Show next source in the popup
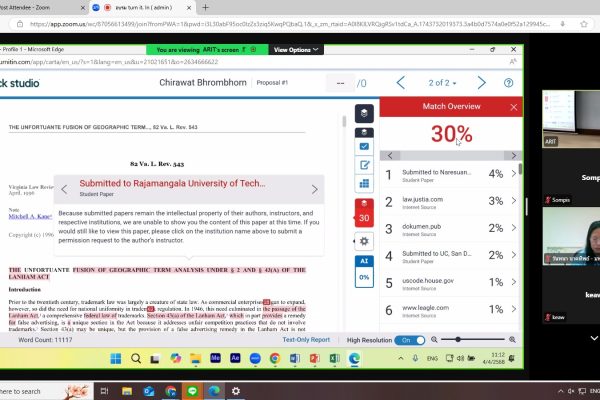This screenshot has height=400, width=600. pyautogui.click(x=314, y=189)
